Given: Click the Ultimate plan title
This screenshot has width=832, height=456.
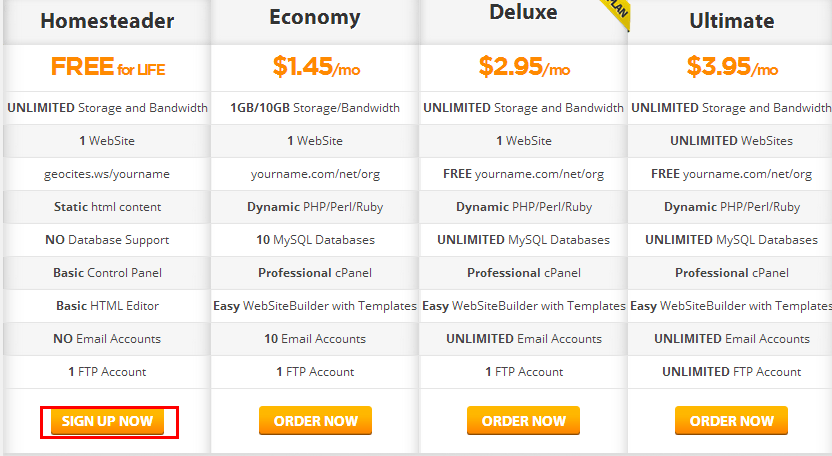Looking at the screenshot, I should click(731, 20).
